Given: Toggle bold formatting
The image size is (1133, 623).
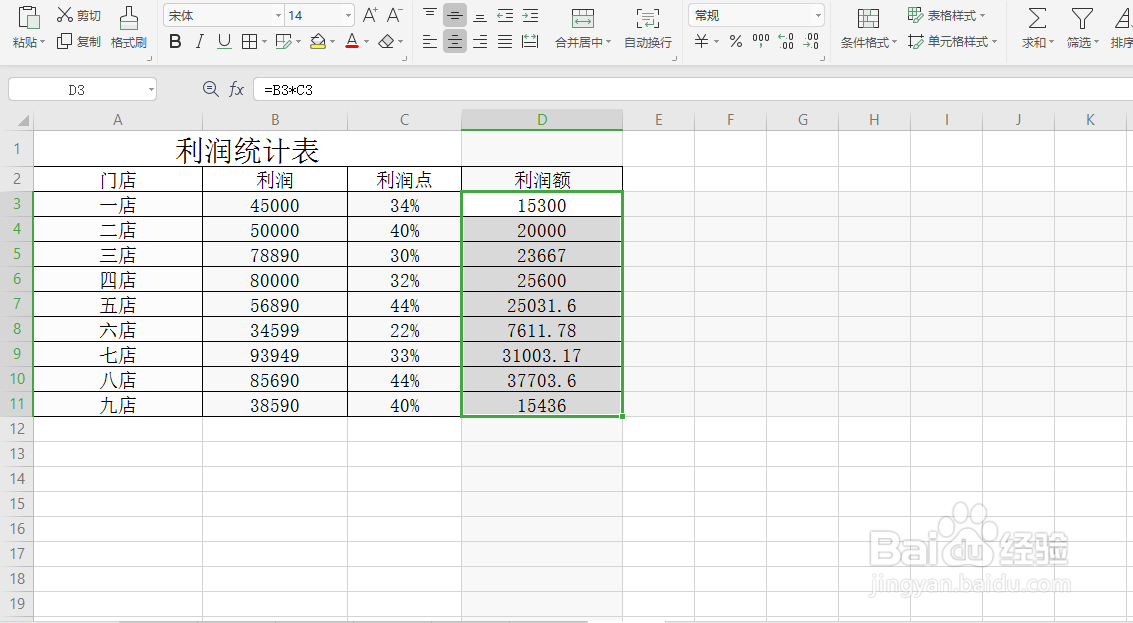Looking at the screenshot, I should (175, 42).
